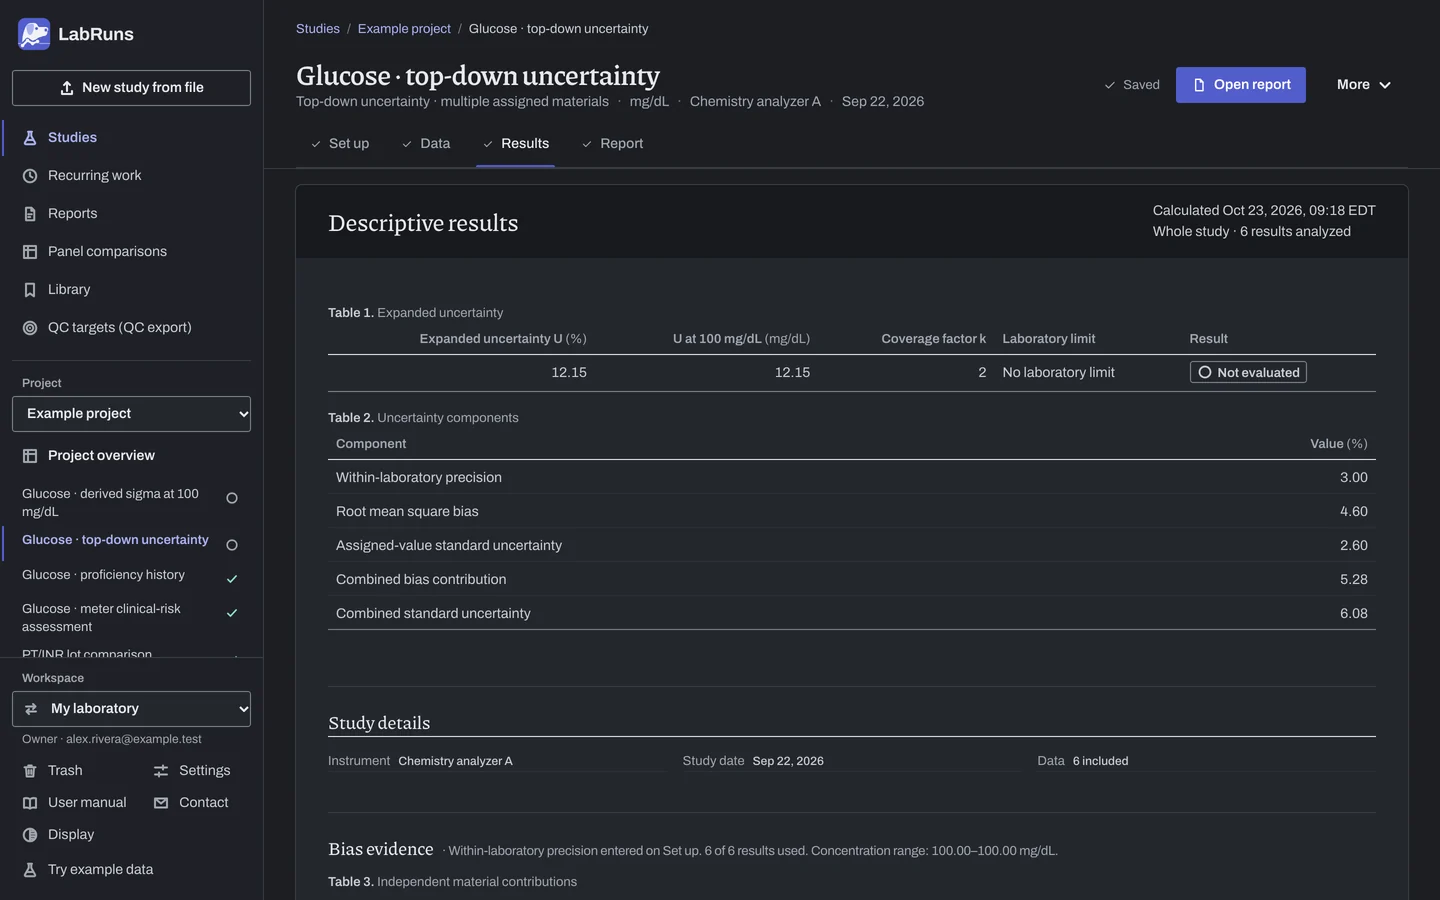This screenshot has height=900, width=1440.
Task: Open the Example project dropdown
Action: tap(131, 414)
